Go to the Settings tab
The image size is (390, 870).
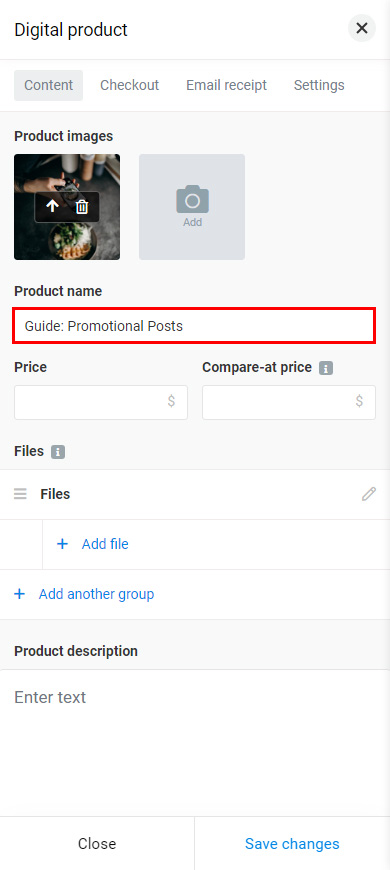319,85
